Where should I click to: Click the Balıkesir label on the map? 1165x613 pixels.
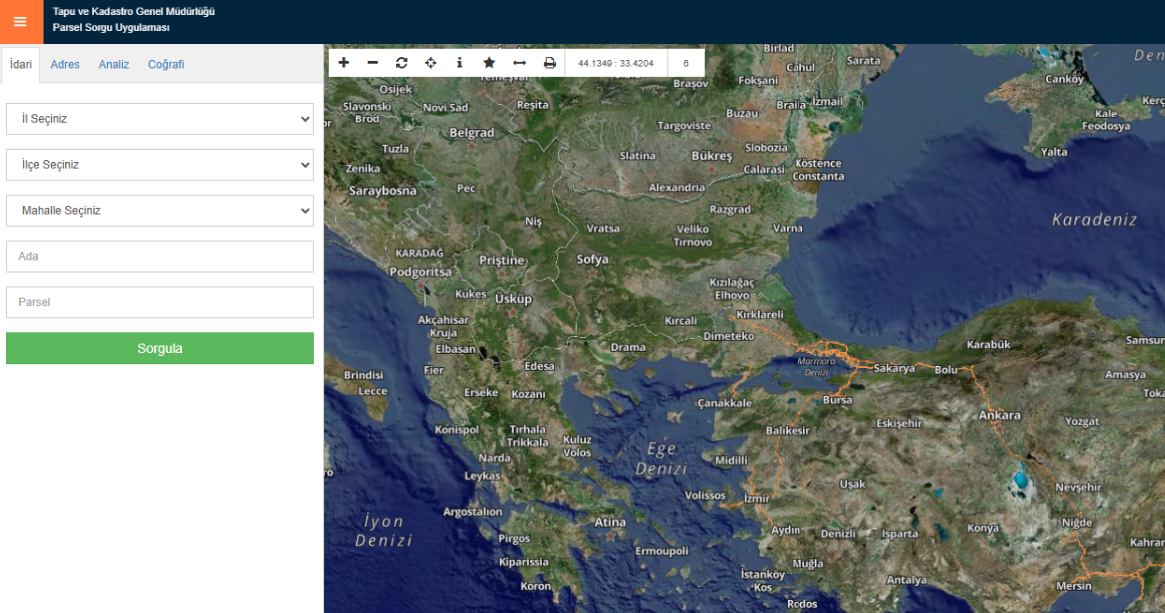tap(788, 430)
